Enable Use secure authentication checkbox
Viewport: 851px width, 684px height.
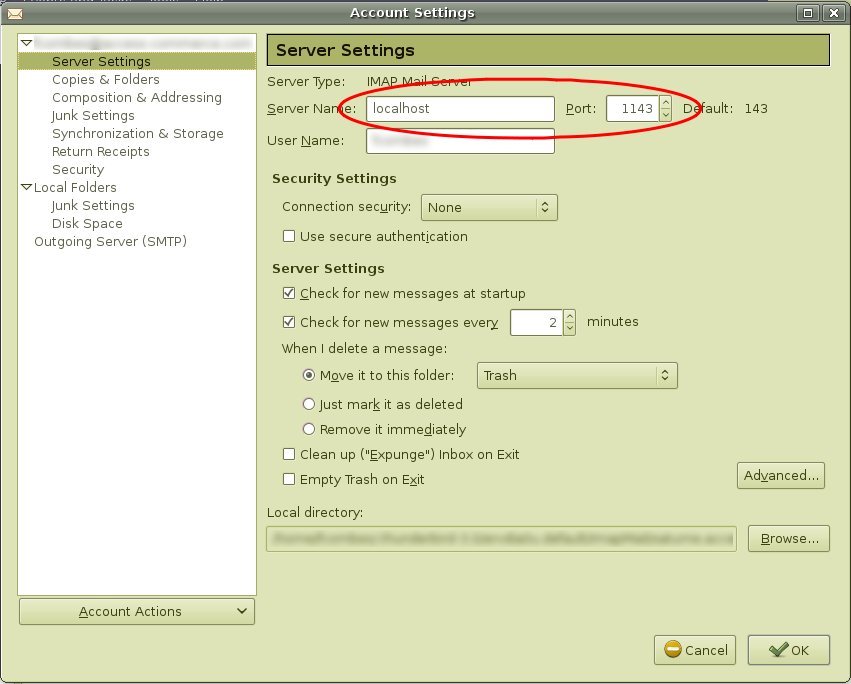click(x=289, y=236)
